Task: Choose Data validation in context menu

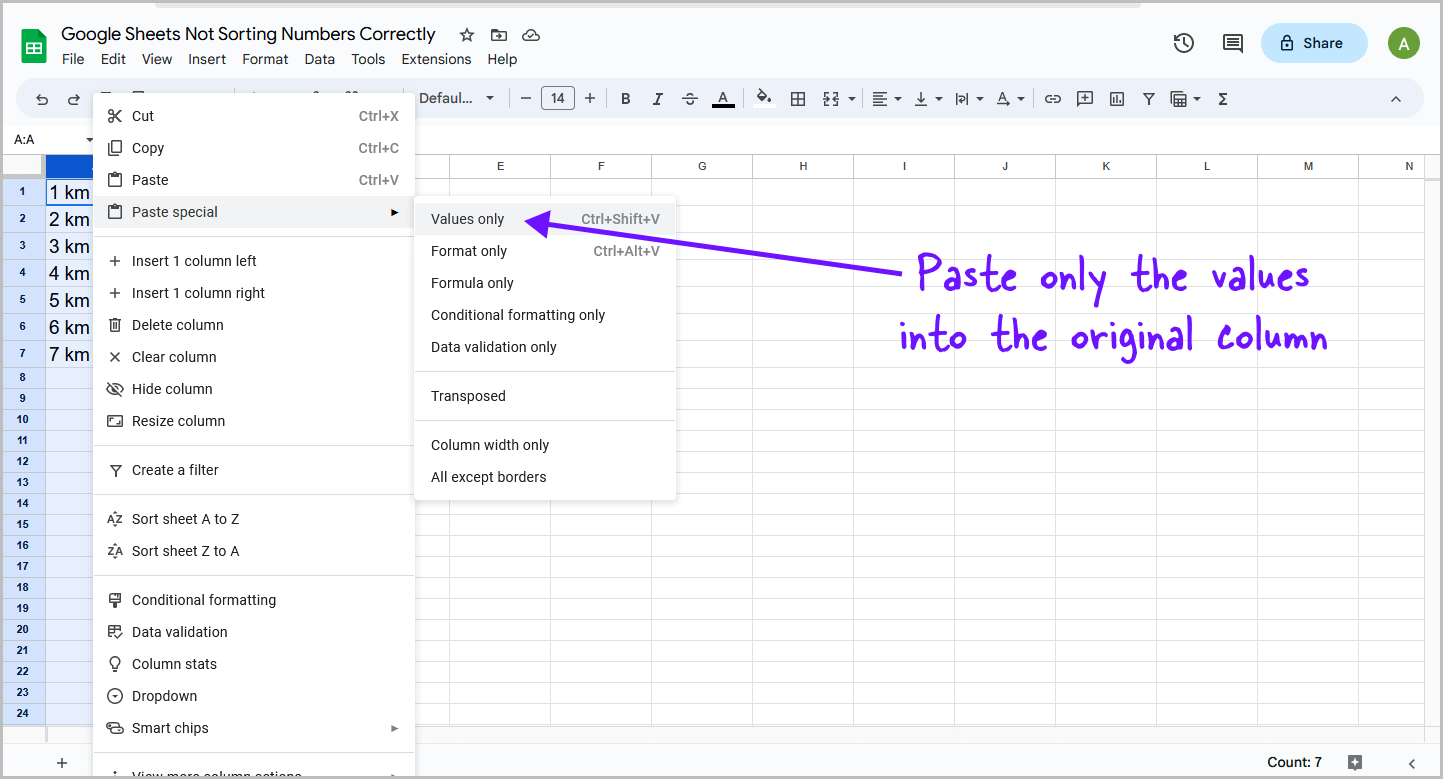Action: [253, 632]
